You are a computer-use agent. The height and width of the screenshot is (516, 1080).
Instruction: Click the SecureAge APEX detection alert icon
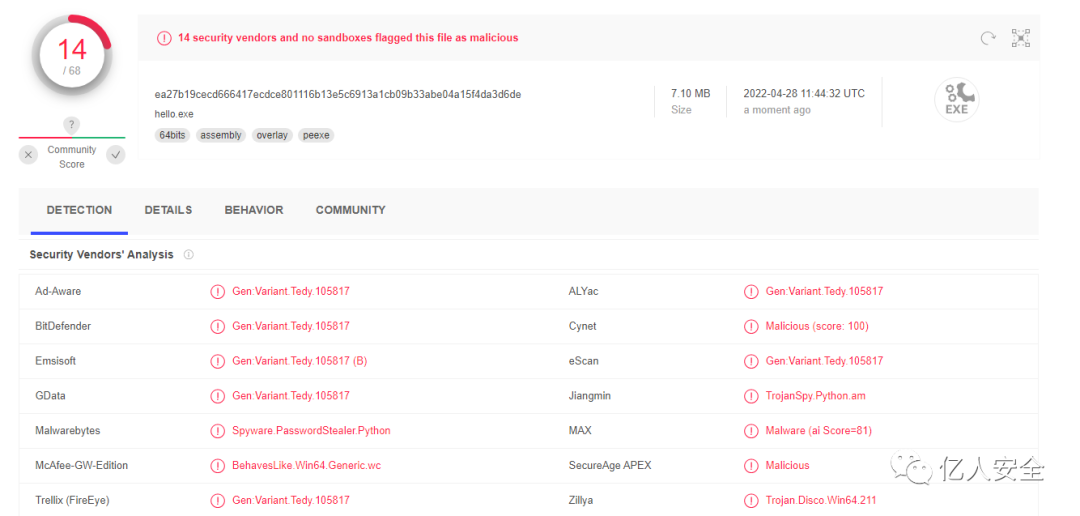[x=751, y=466]
